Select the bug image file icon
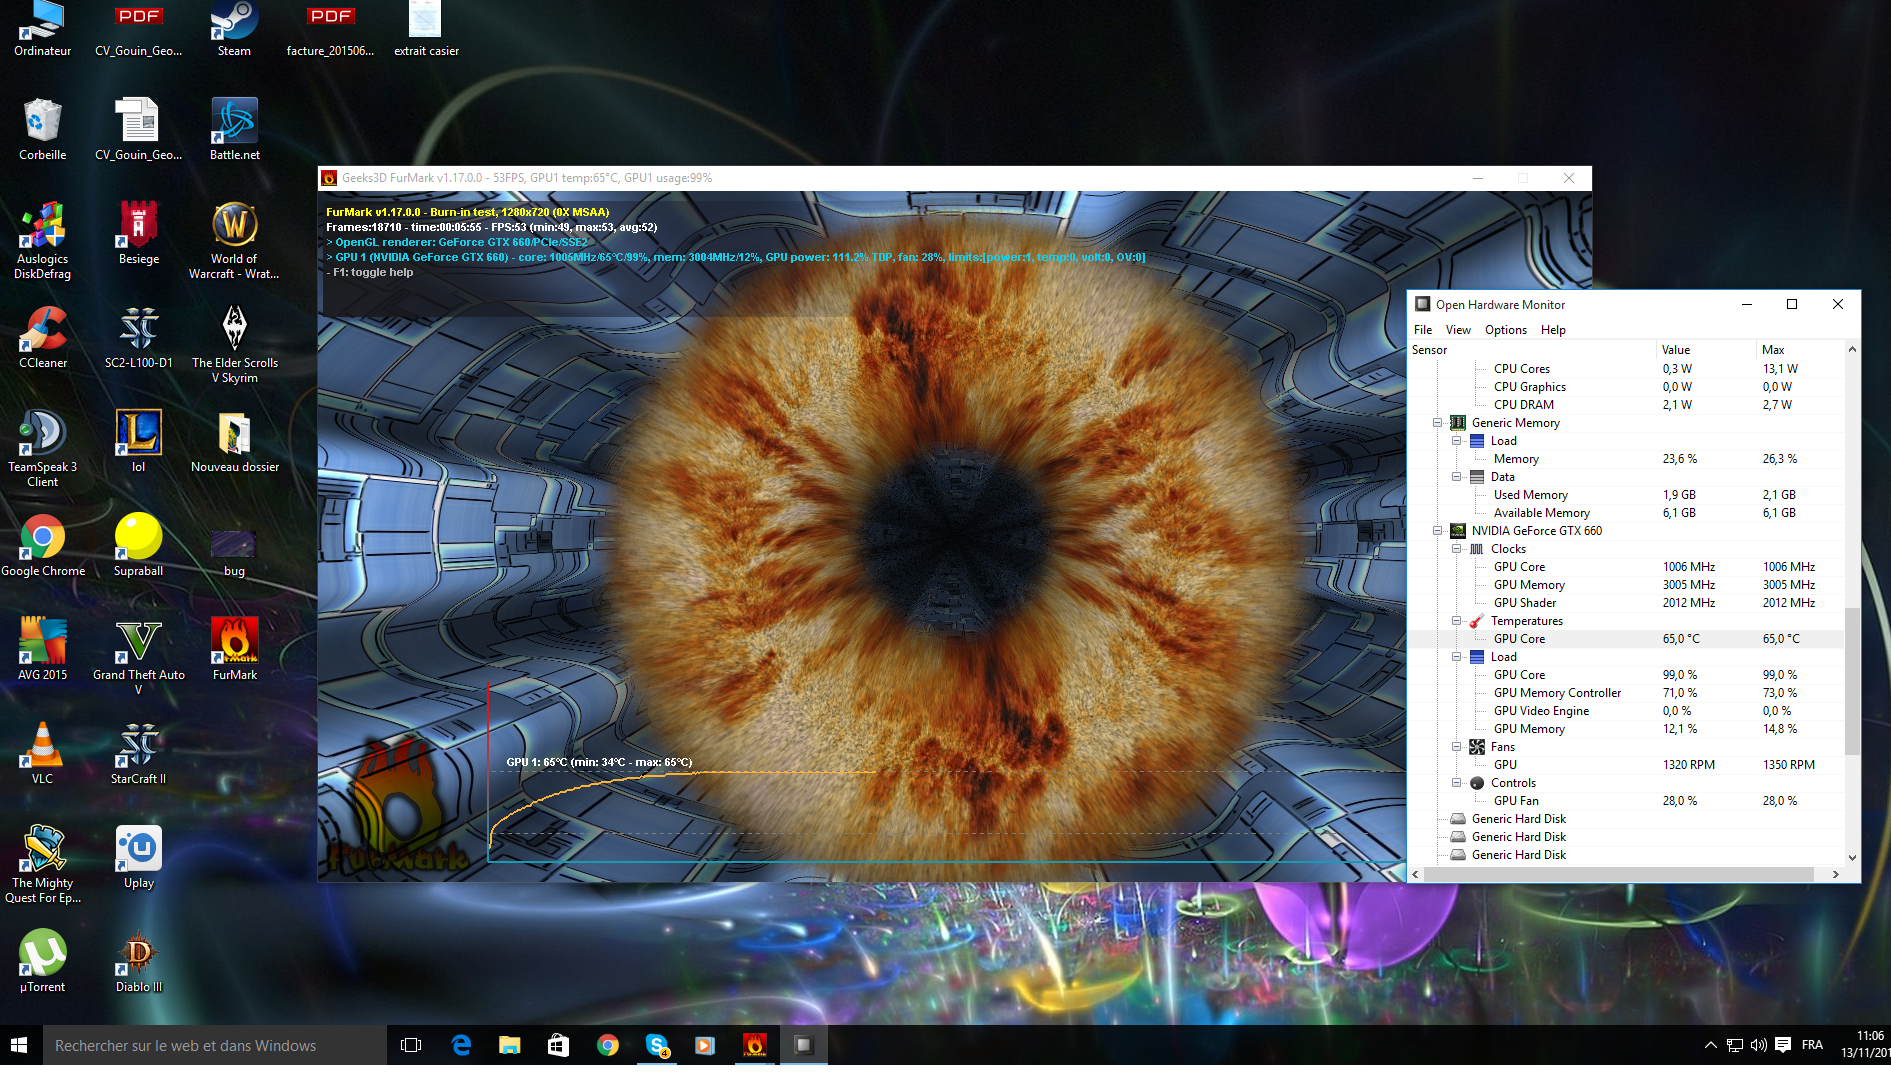The width and height of the screenshot is (1891, 1080). [234, 552]
